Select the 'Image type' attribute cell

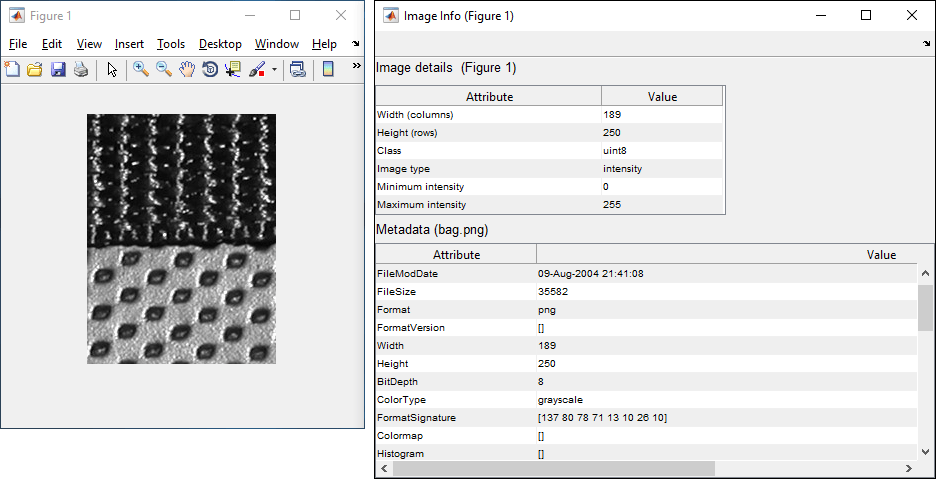pos(488,168)
